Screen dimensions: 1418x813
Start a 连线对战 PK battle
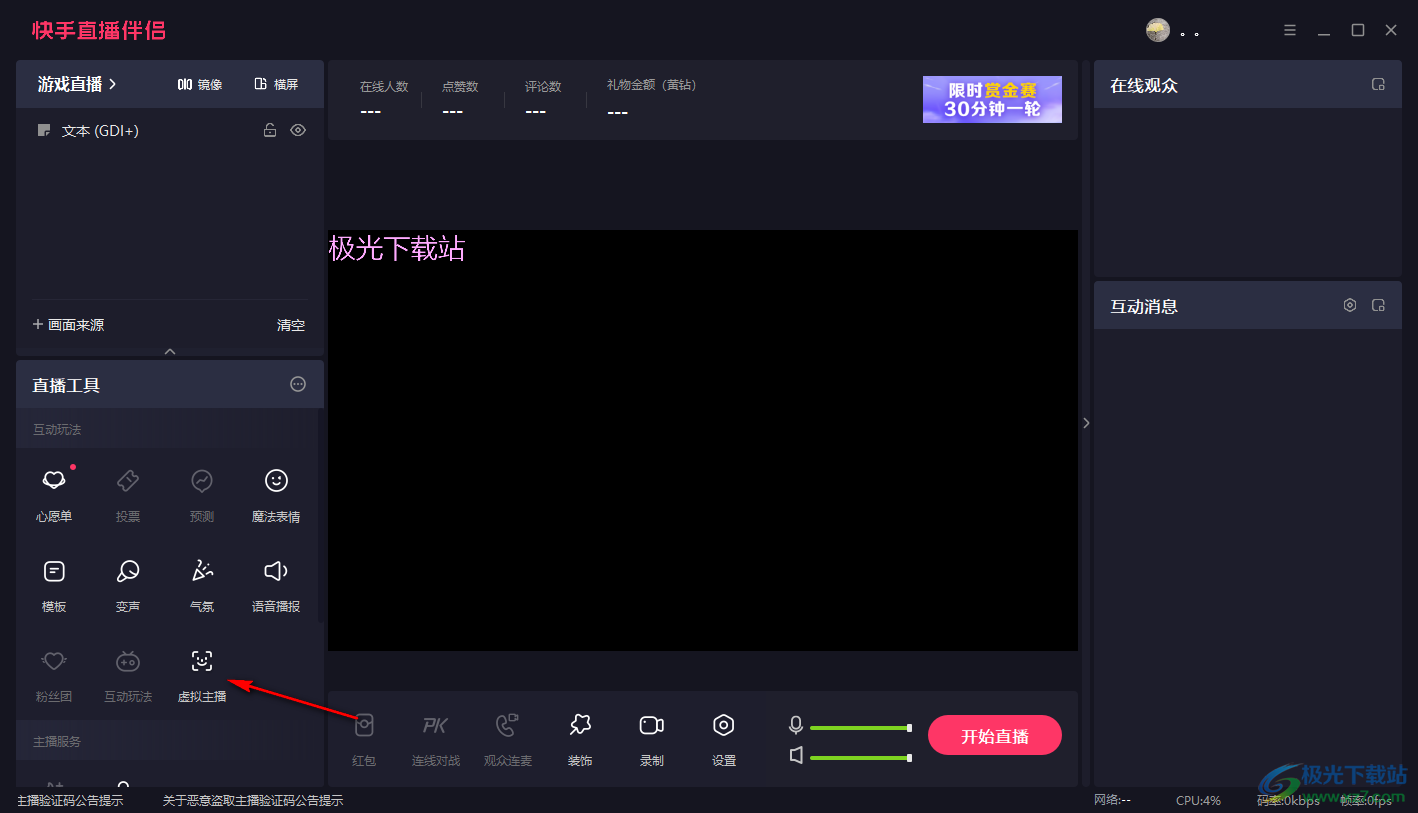(x=436, y=739)
